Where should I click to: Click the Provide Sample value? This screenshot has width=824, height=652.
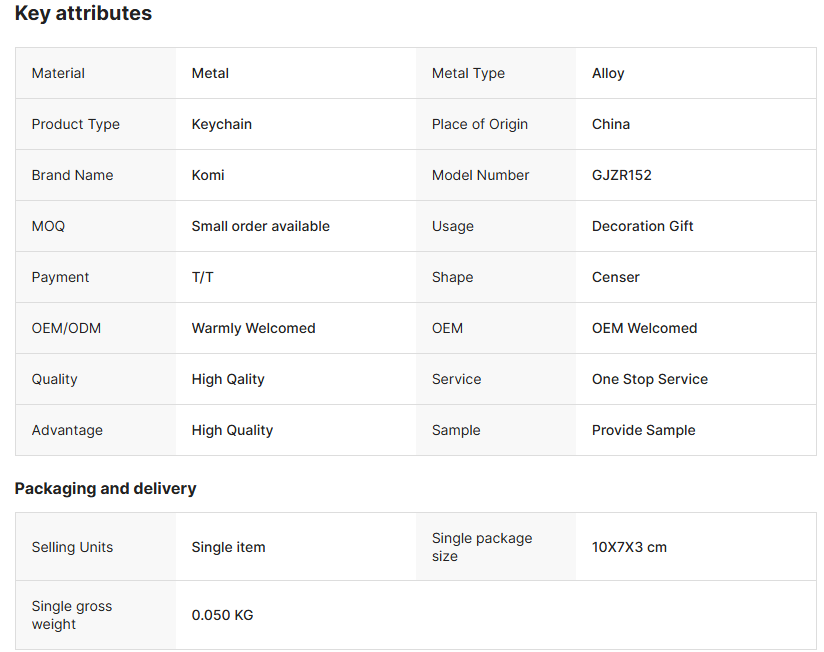[644, 430]
